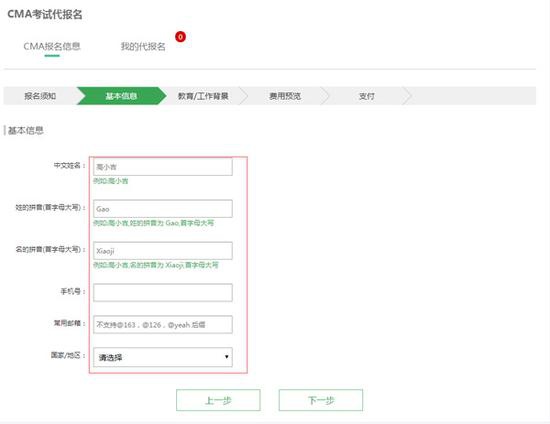Screen dimensions: 550x424
Task: Click the 国家/地区 label
Action: click(x=68, y=355)
